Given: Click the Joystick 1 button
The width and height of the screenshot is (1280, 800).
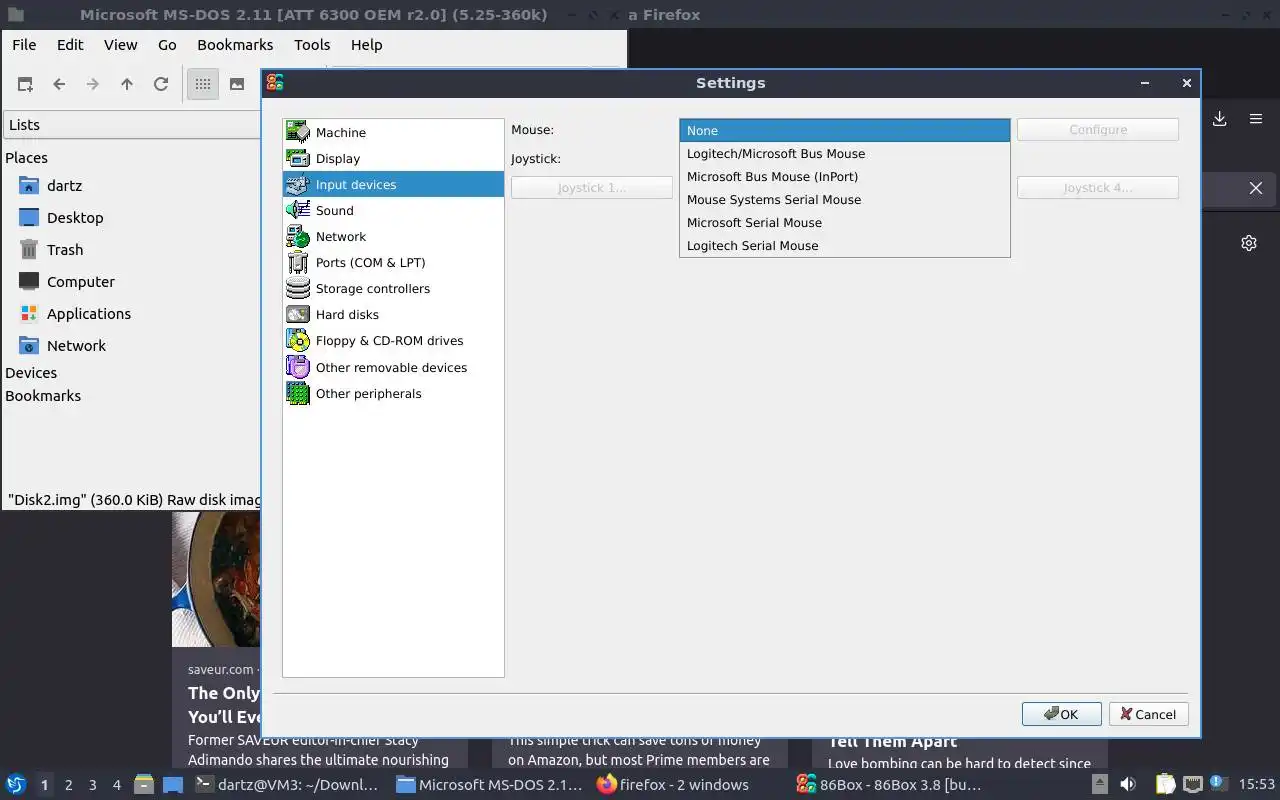Looking at the screenshot, I should [592, 187].
